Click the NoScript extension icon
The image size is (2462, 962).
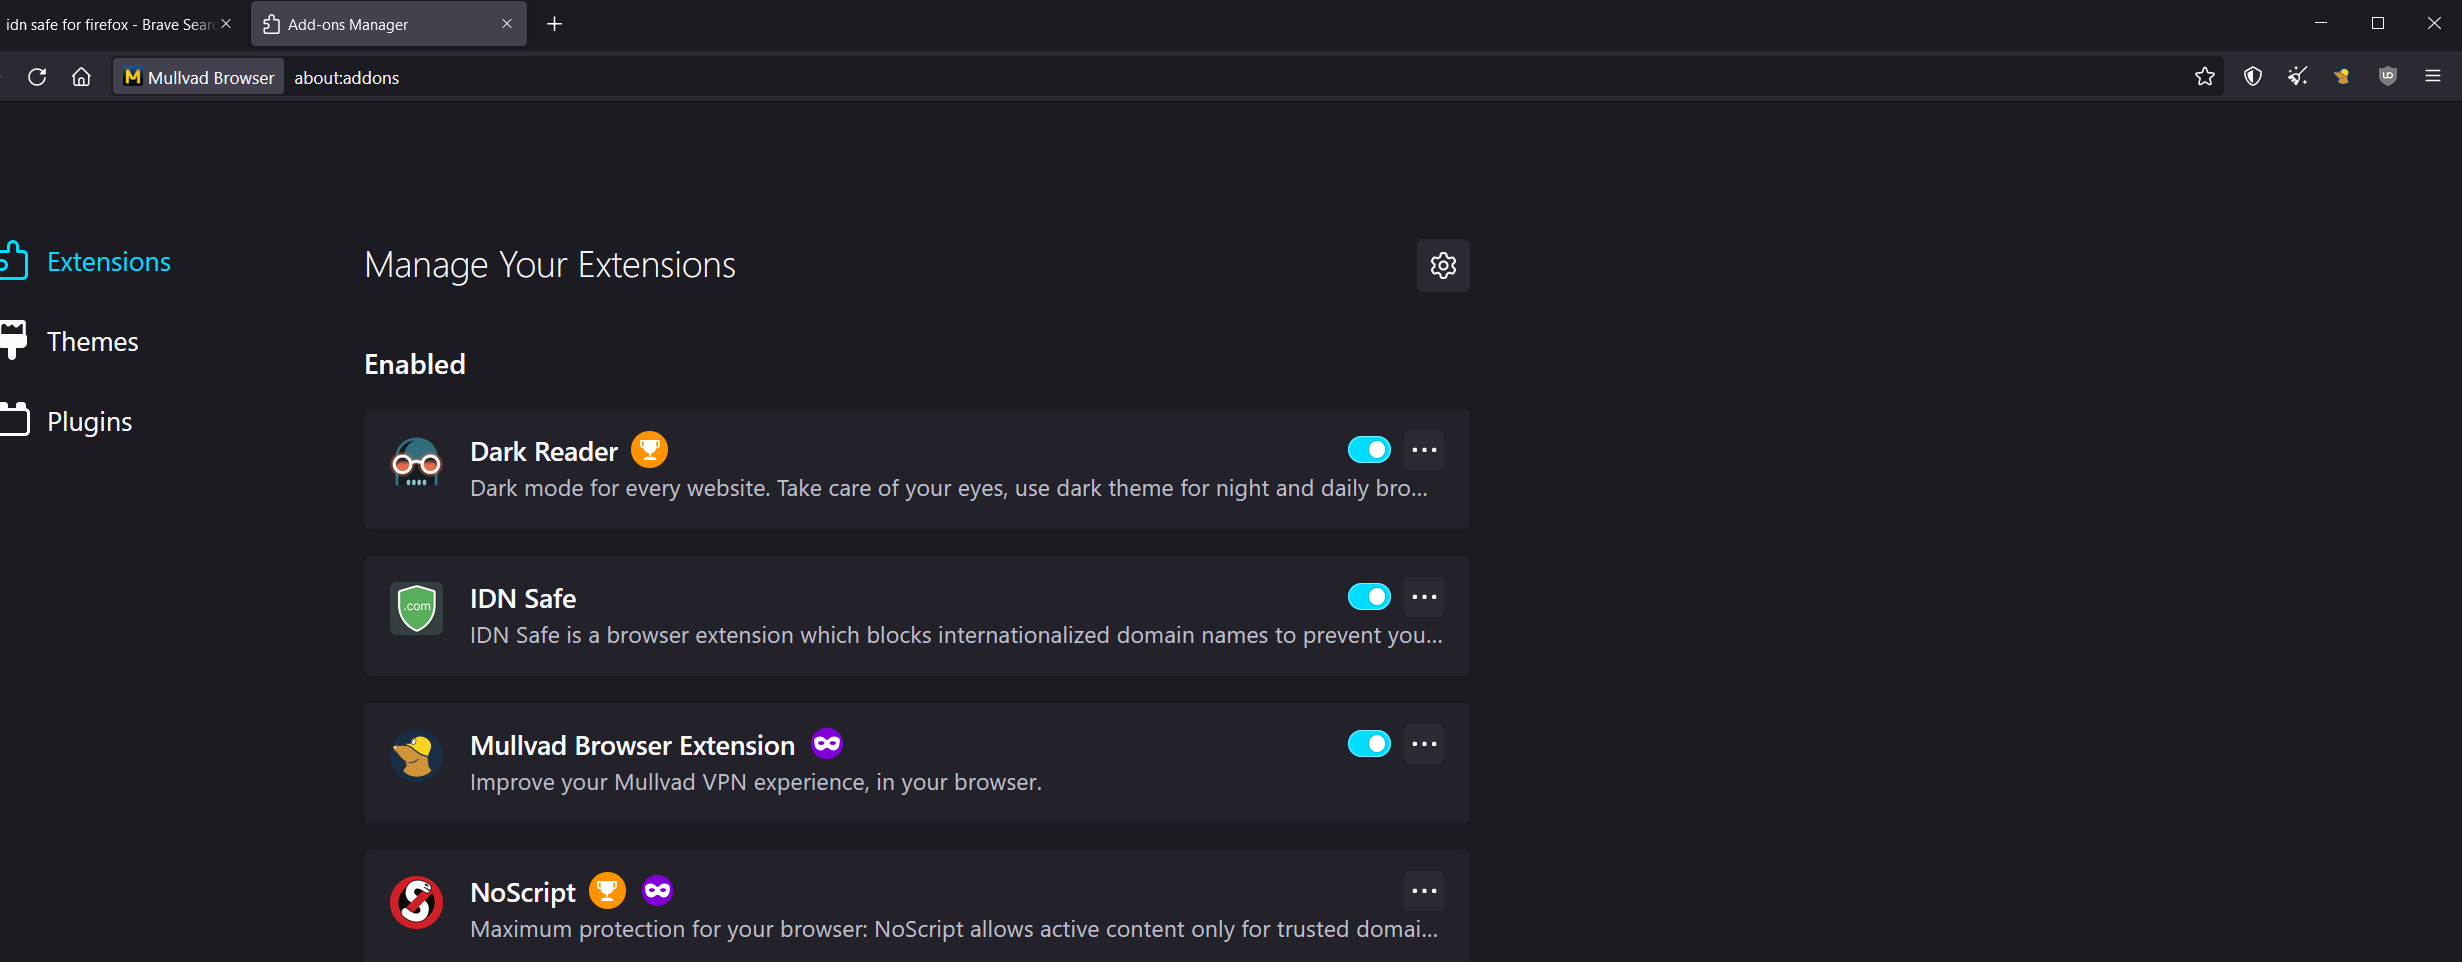point(416,903)
